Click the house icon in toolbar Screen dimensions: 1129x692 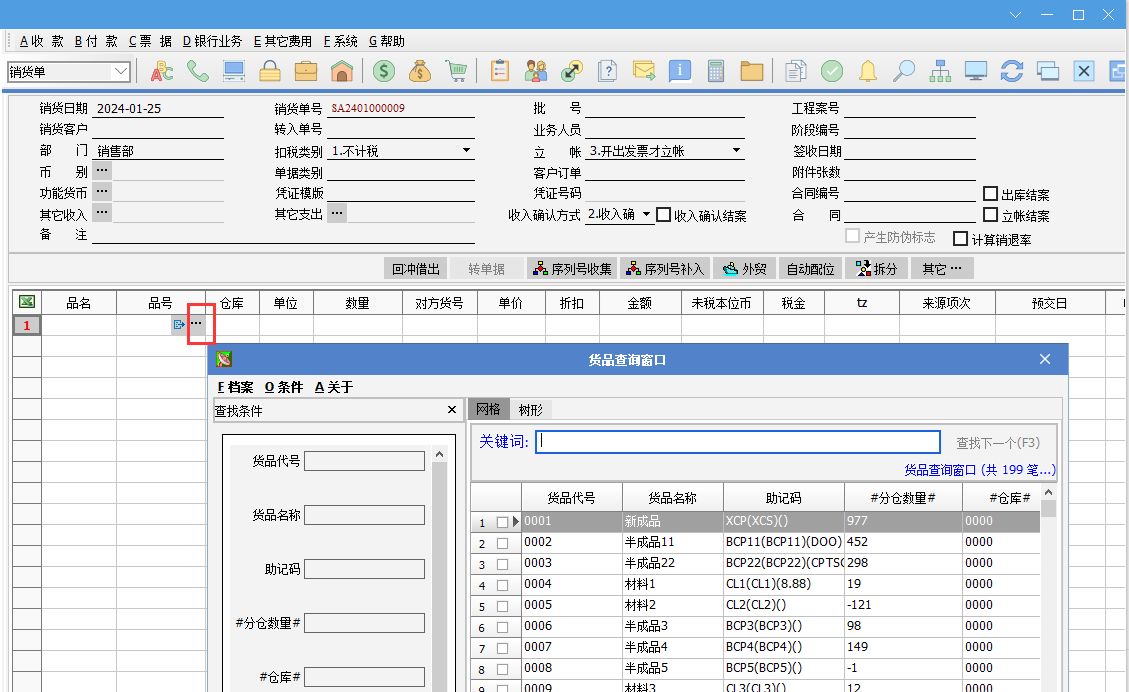342,71
